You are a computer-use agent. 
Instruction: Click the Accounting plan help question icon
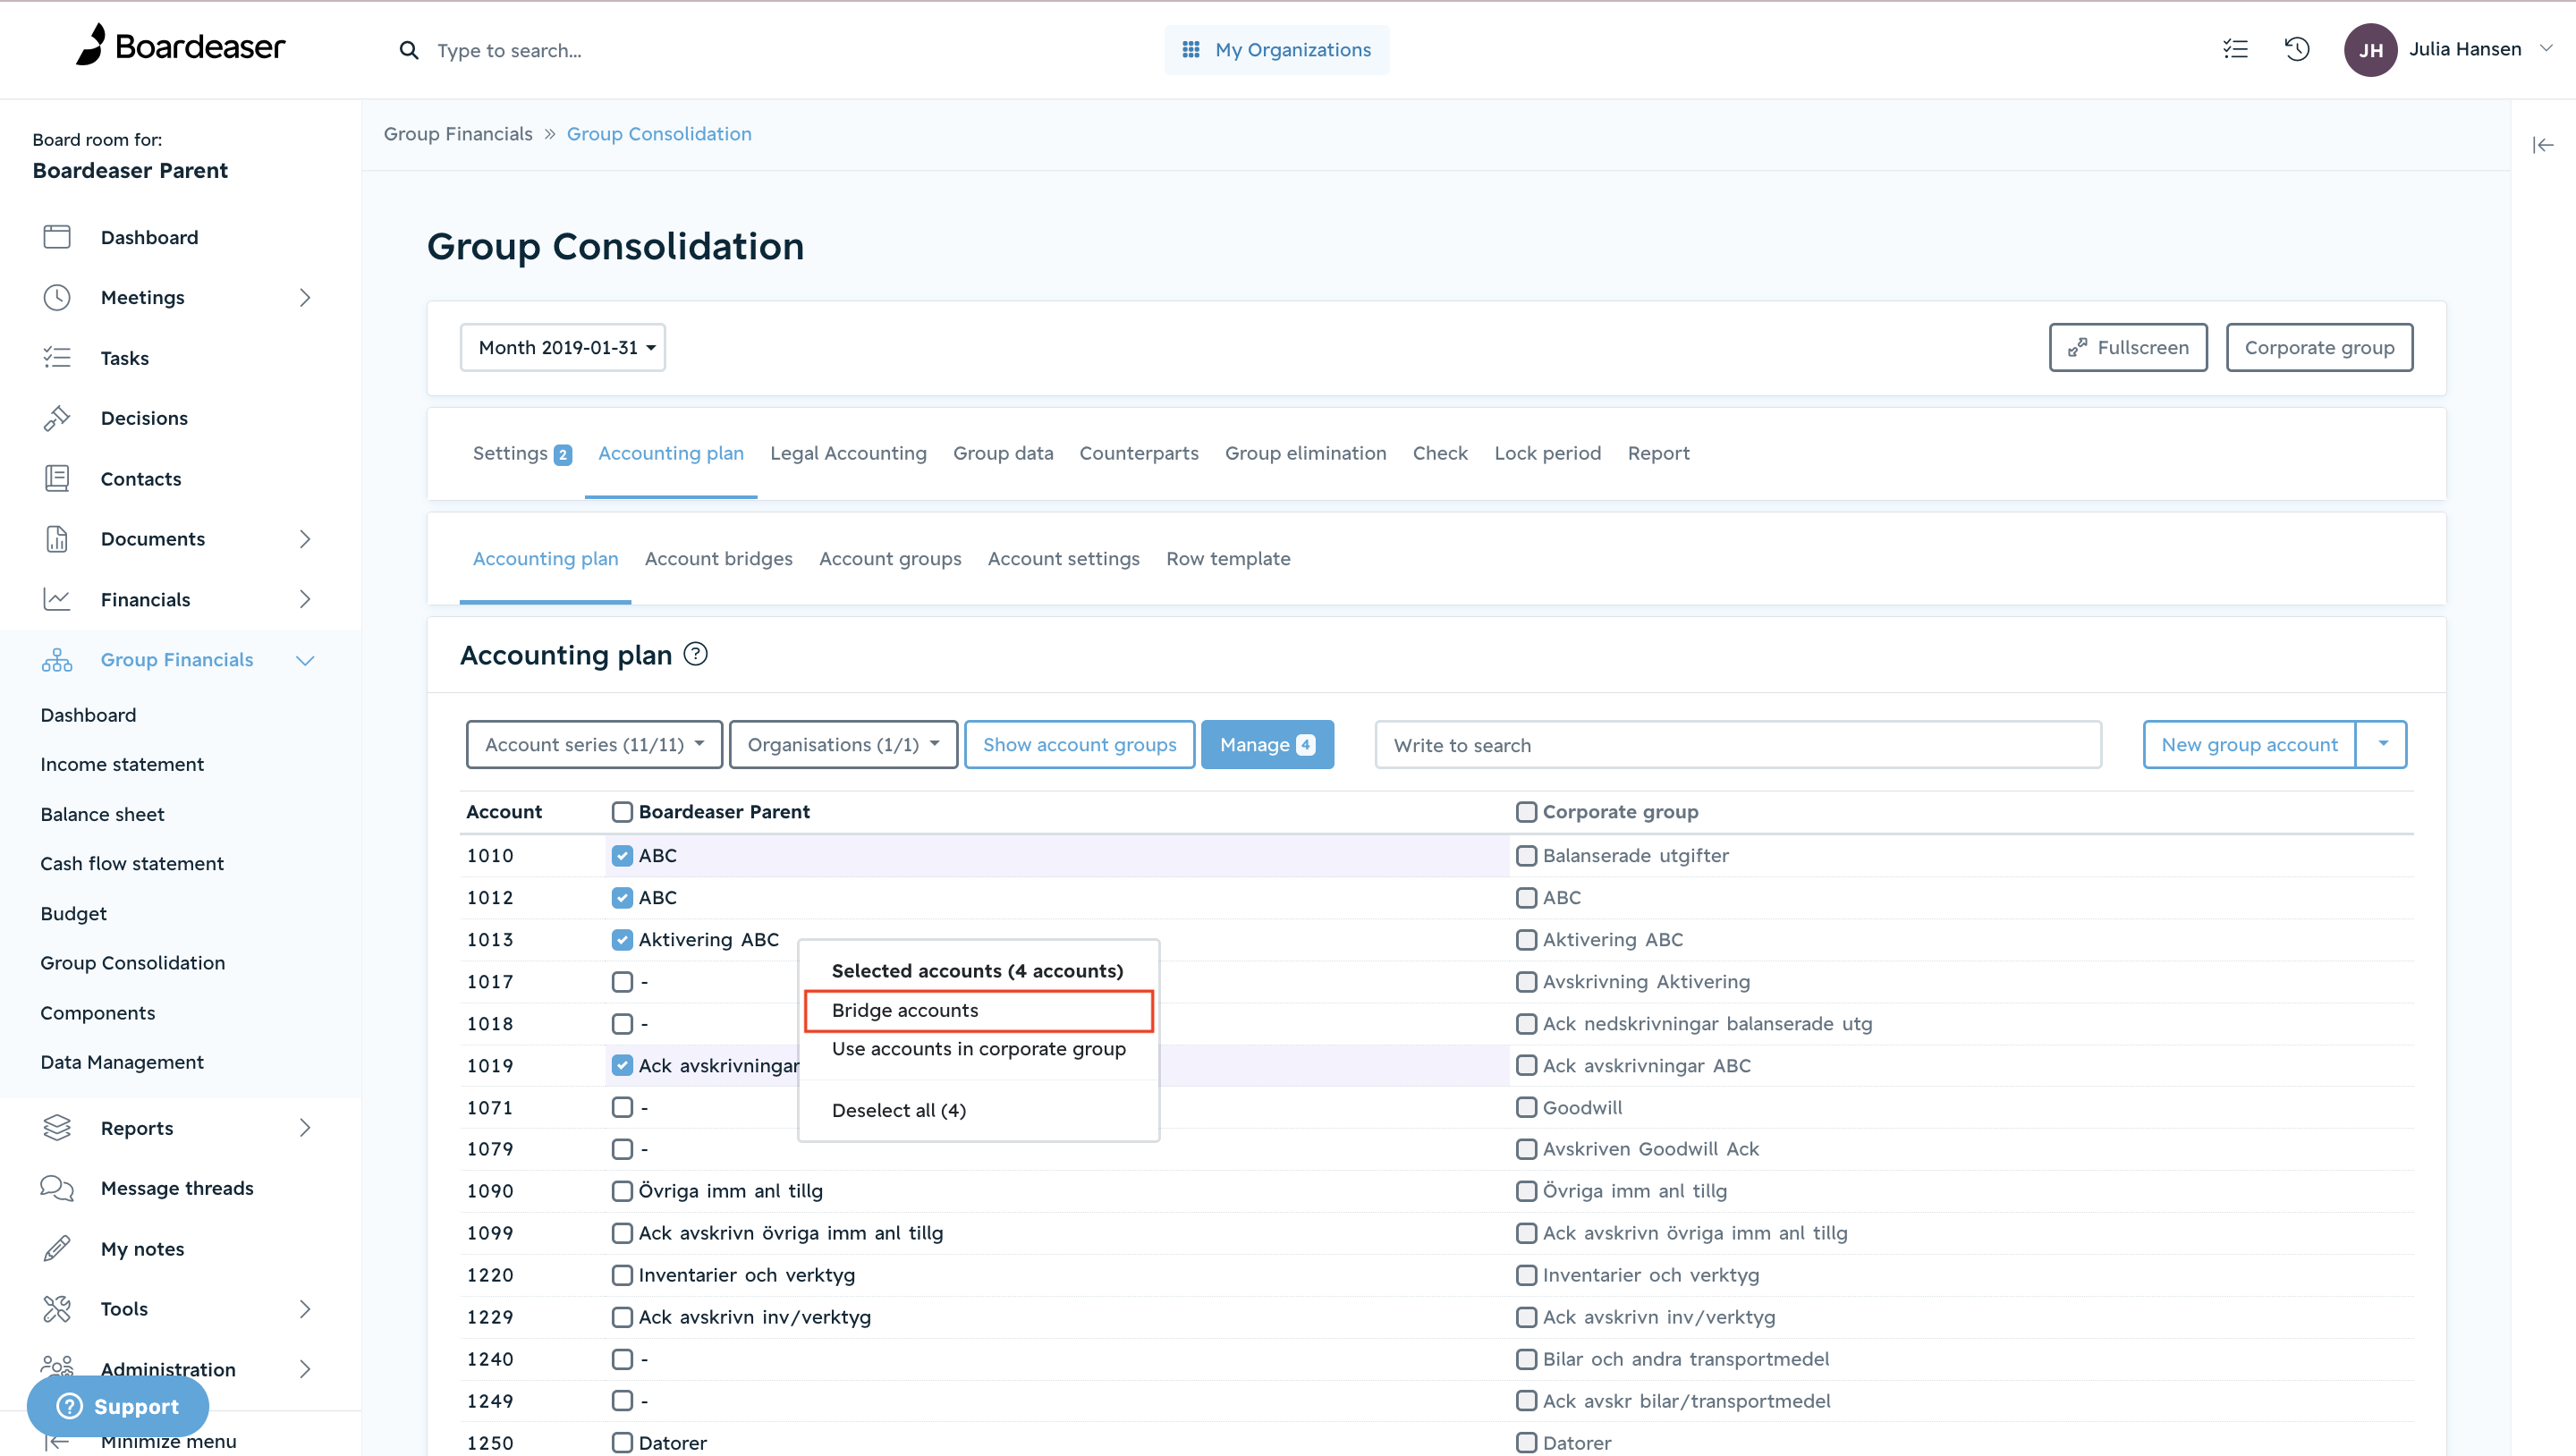point(695,654)
